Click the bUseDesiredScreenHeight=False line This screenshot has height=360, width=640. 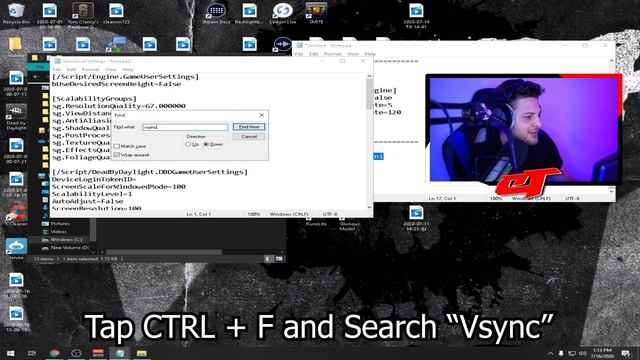pos(116,84)
